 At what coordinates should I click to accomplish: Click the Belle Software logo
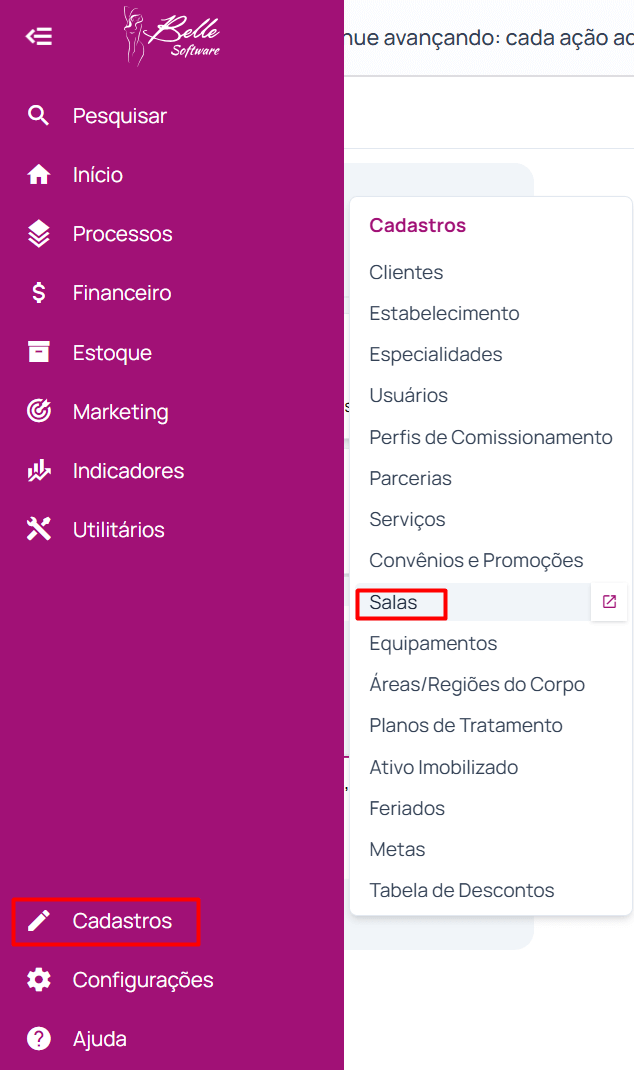pyautogui.click(x=171, y=36)
